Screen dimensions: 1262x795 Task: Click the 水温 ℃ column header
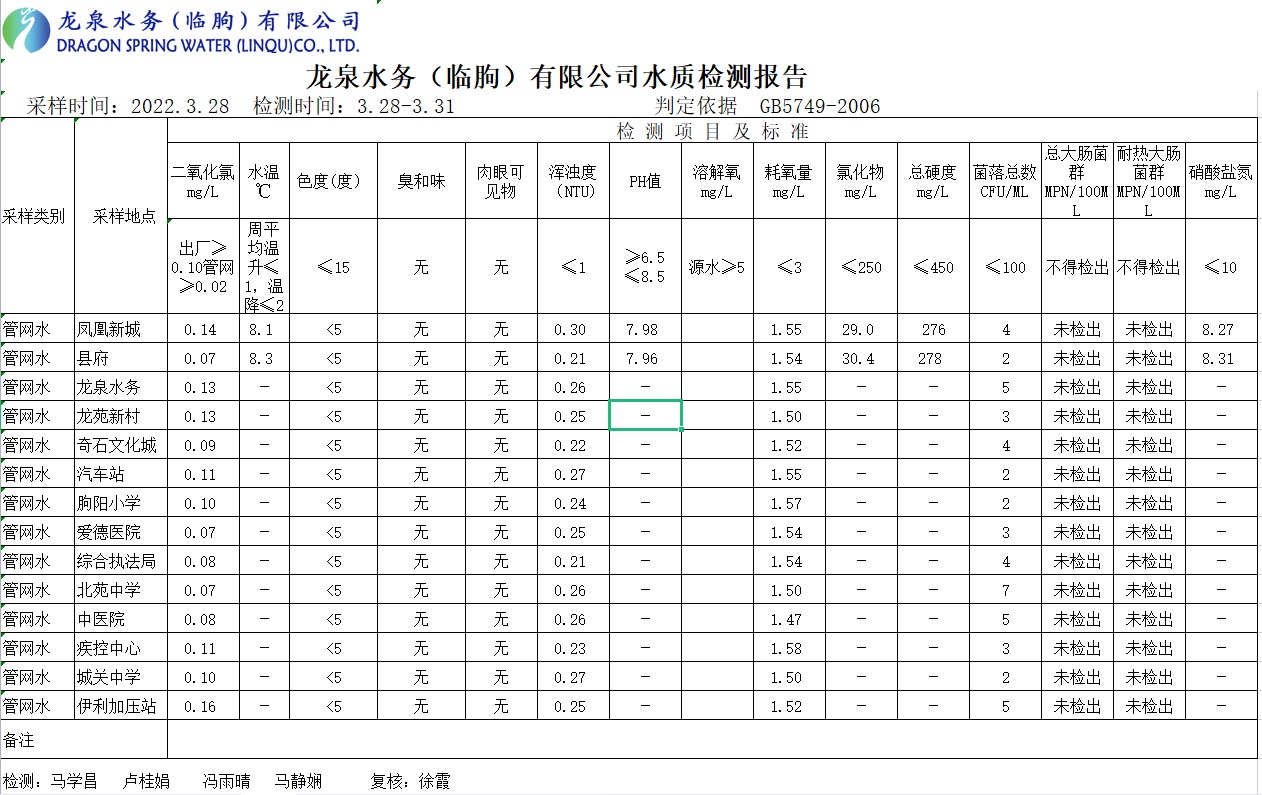pyautogui.click(x=264, y=181)
